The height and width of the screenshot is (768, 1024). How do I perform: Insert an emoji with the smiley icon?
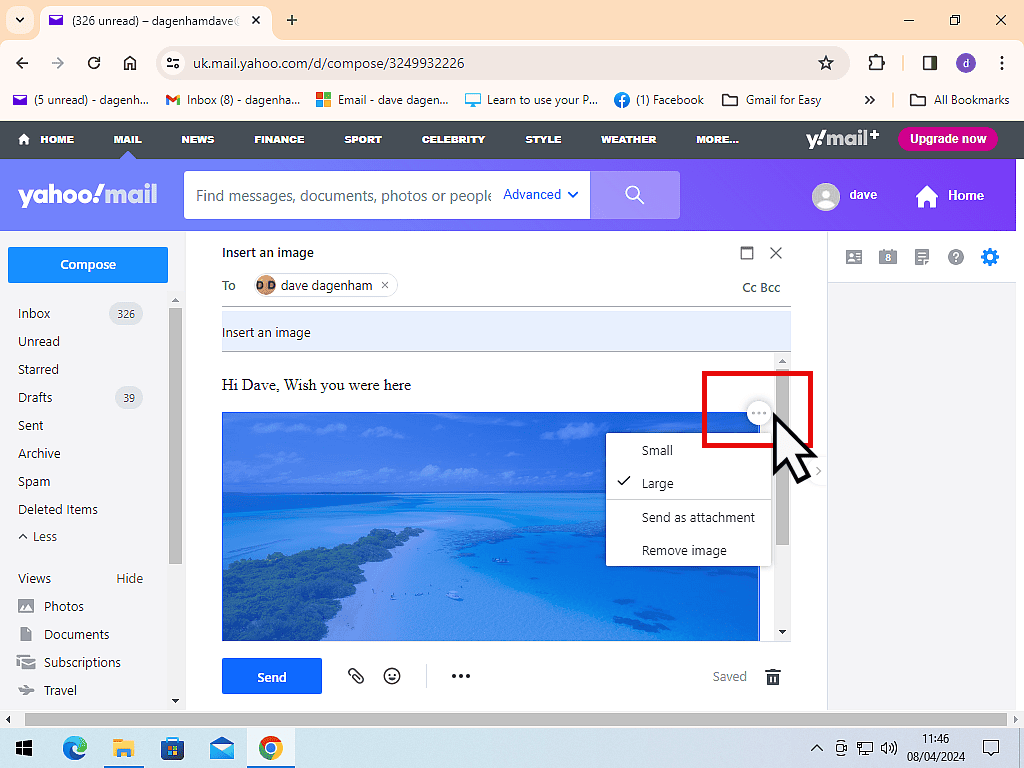392,676
